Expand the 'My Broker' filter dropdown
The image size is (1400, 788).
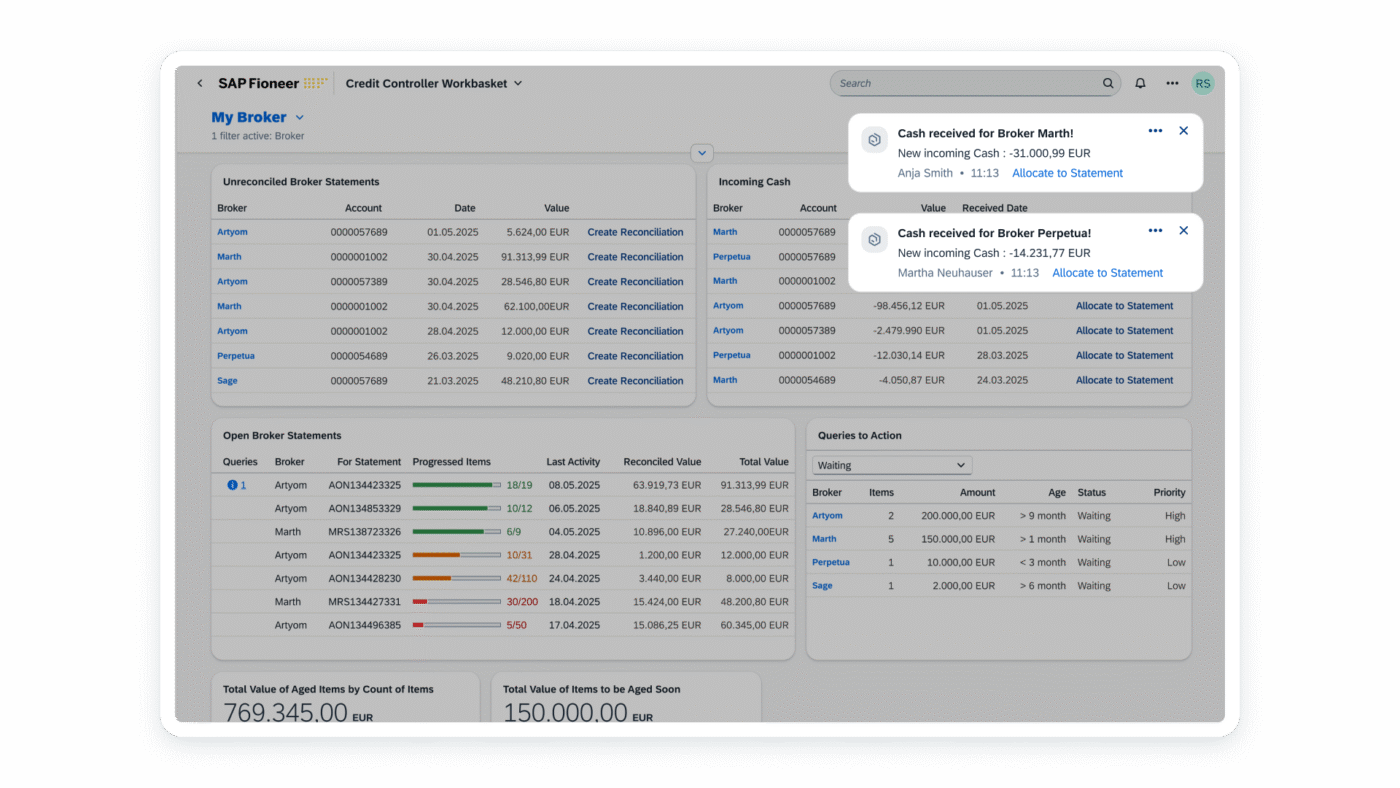pyautogui.click(x=298, y=117)
